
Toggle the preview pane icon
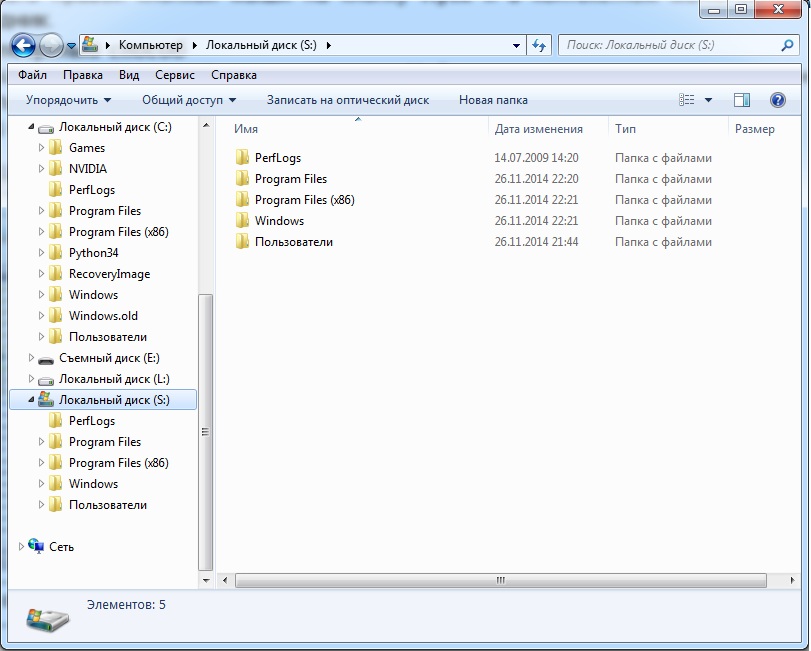pos(742,100)
